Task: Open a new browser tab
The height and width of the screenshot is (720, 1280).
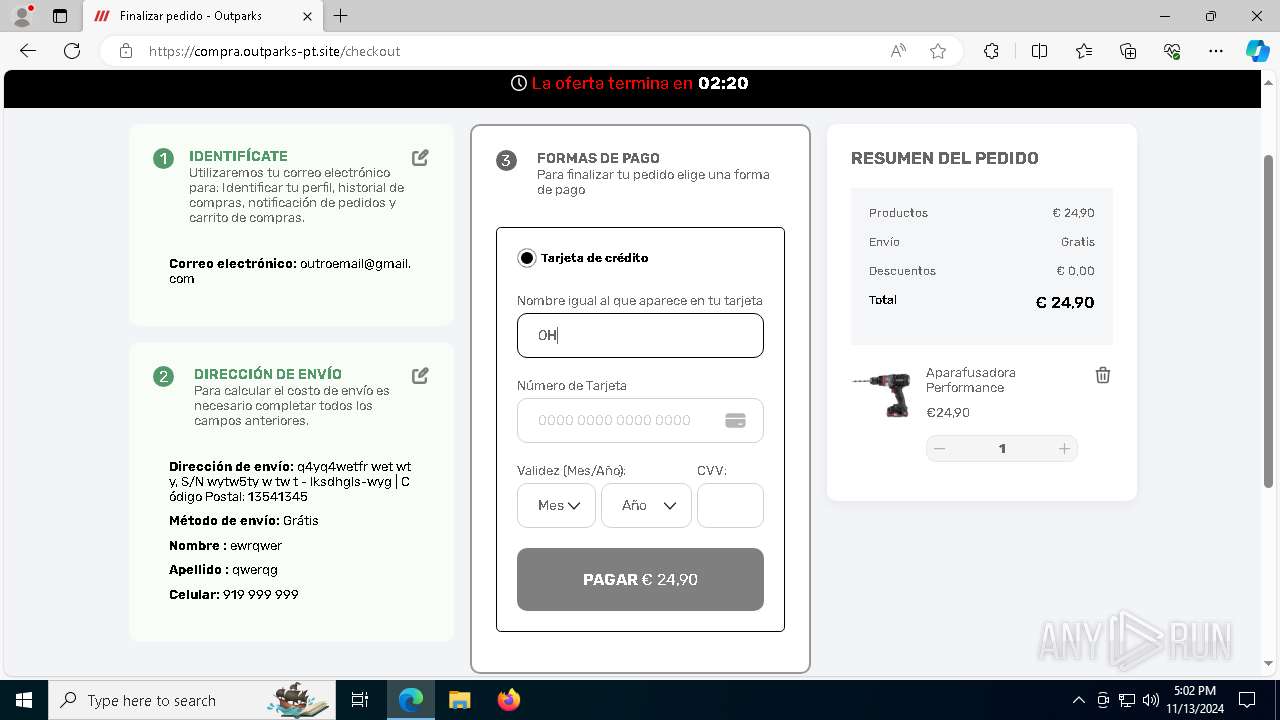Action: tap(341, 16)
